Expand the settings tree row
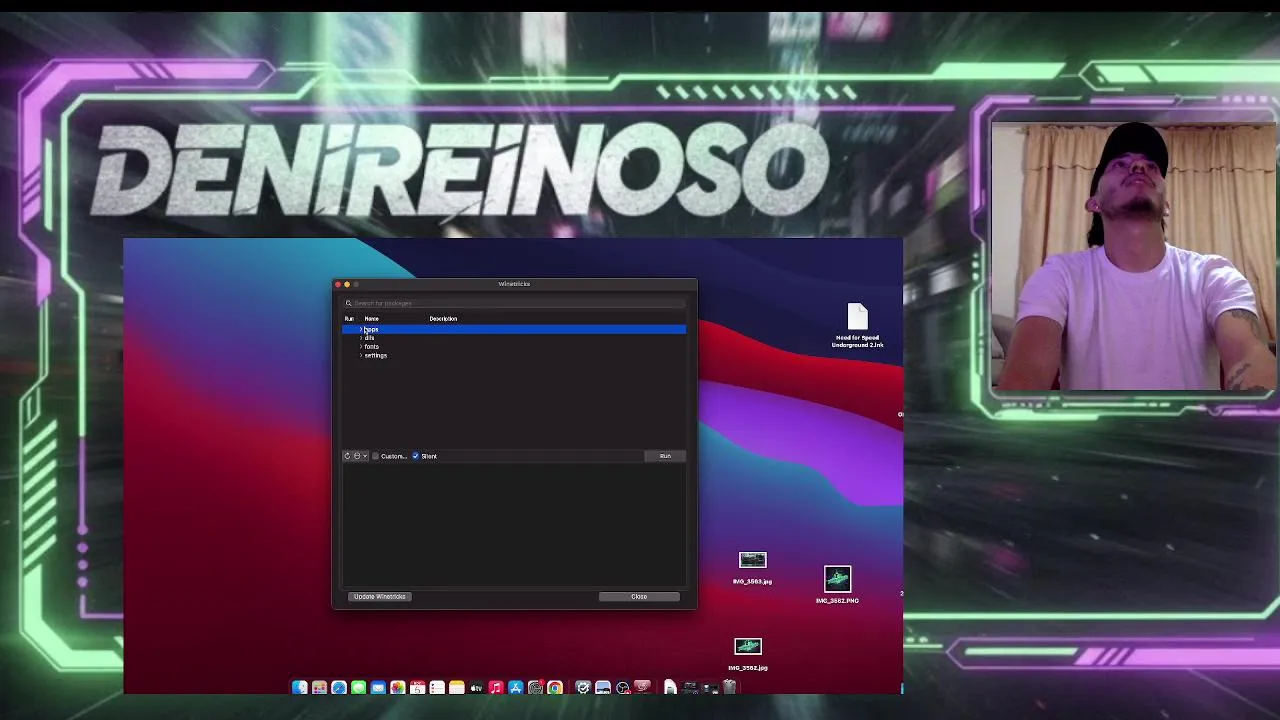Screen dimensions: 1280x720 [361, 355]
